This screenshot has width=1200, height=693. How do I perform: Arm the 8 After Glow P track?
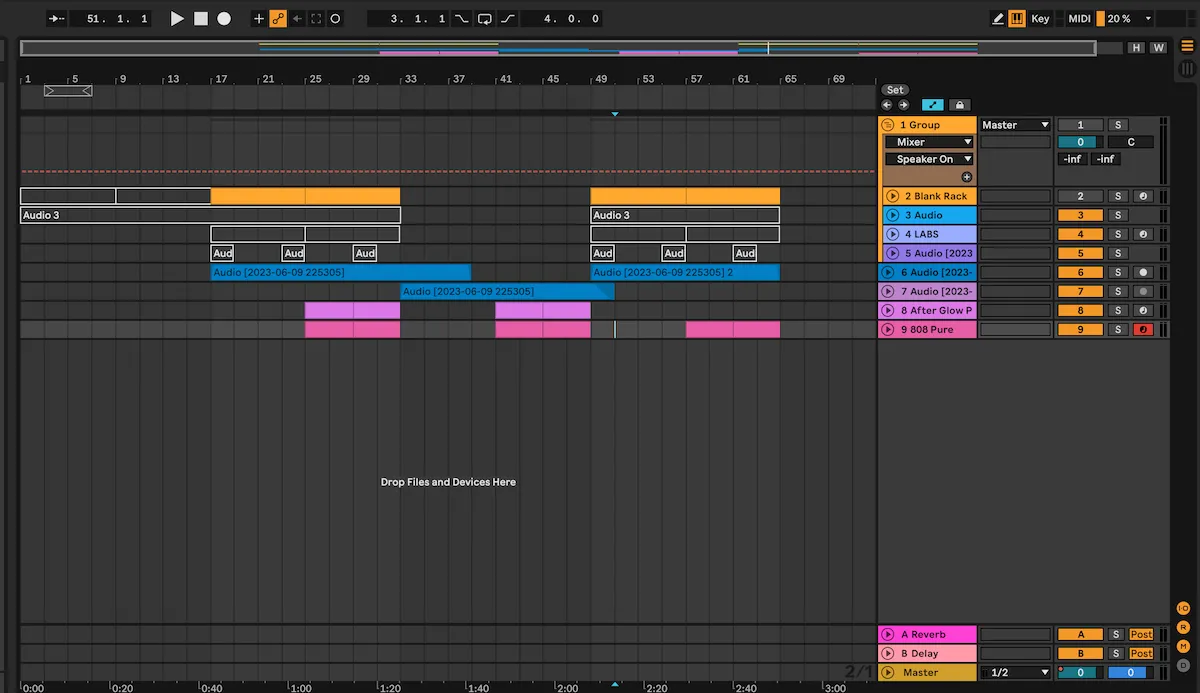tap(1142, 310)
